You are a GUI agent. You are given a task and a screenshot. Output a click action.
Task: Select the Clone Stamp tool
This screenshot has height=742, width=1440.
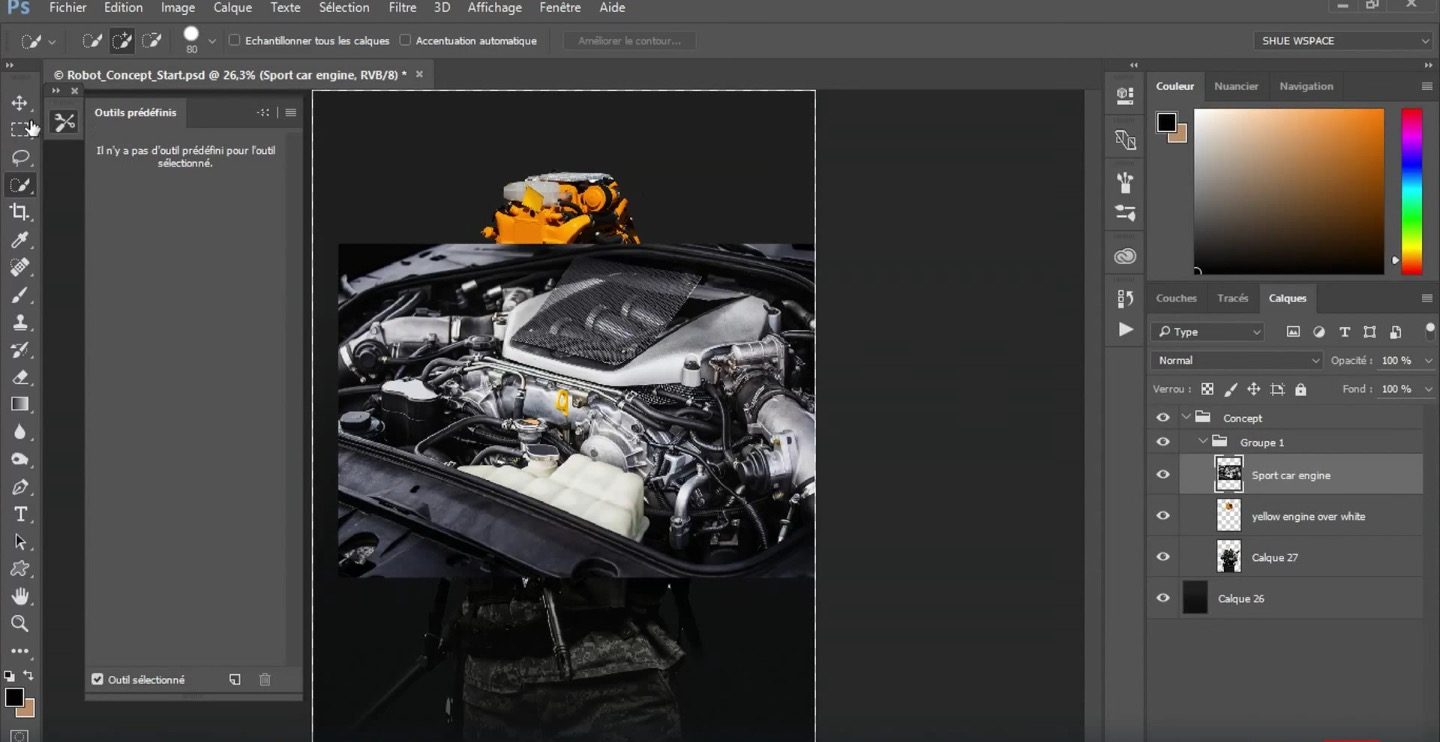click(x=19, y=322)
